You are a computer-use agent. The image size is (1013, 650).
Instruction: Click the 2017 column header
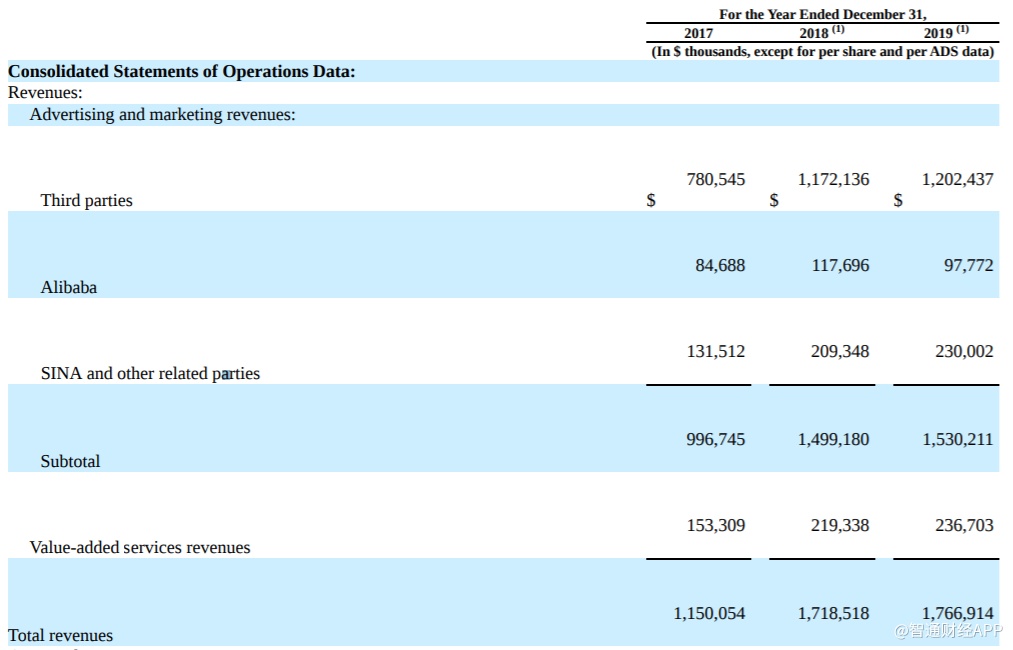point(698,33)
